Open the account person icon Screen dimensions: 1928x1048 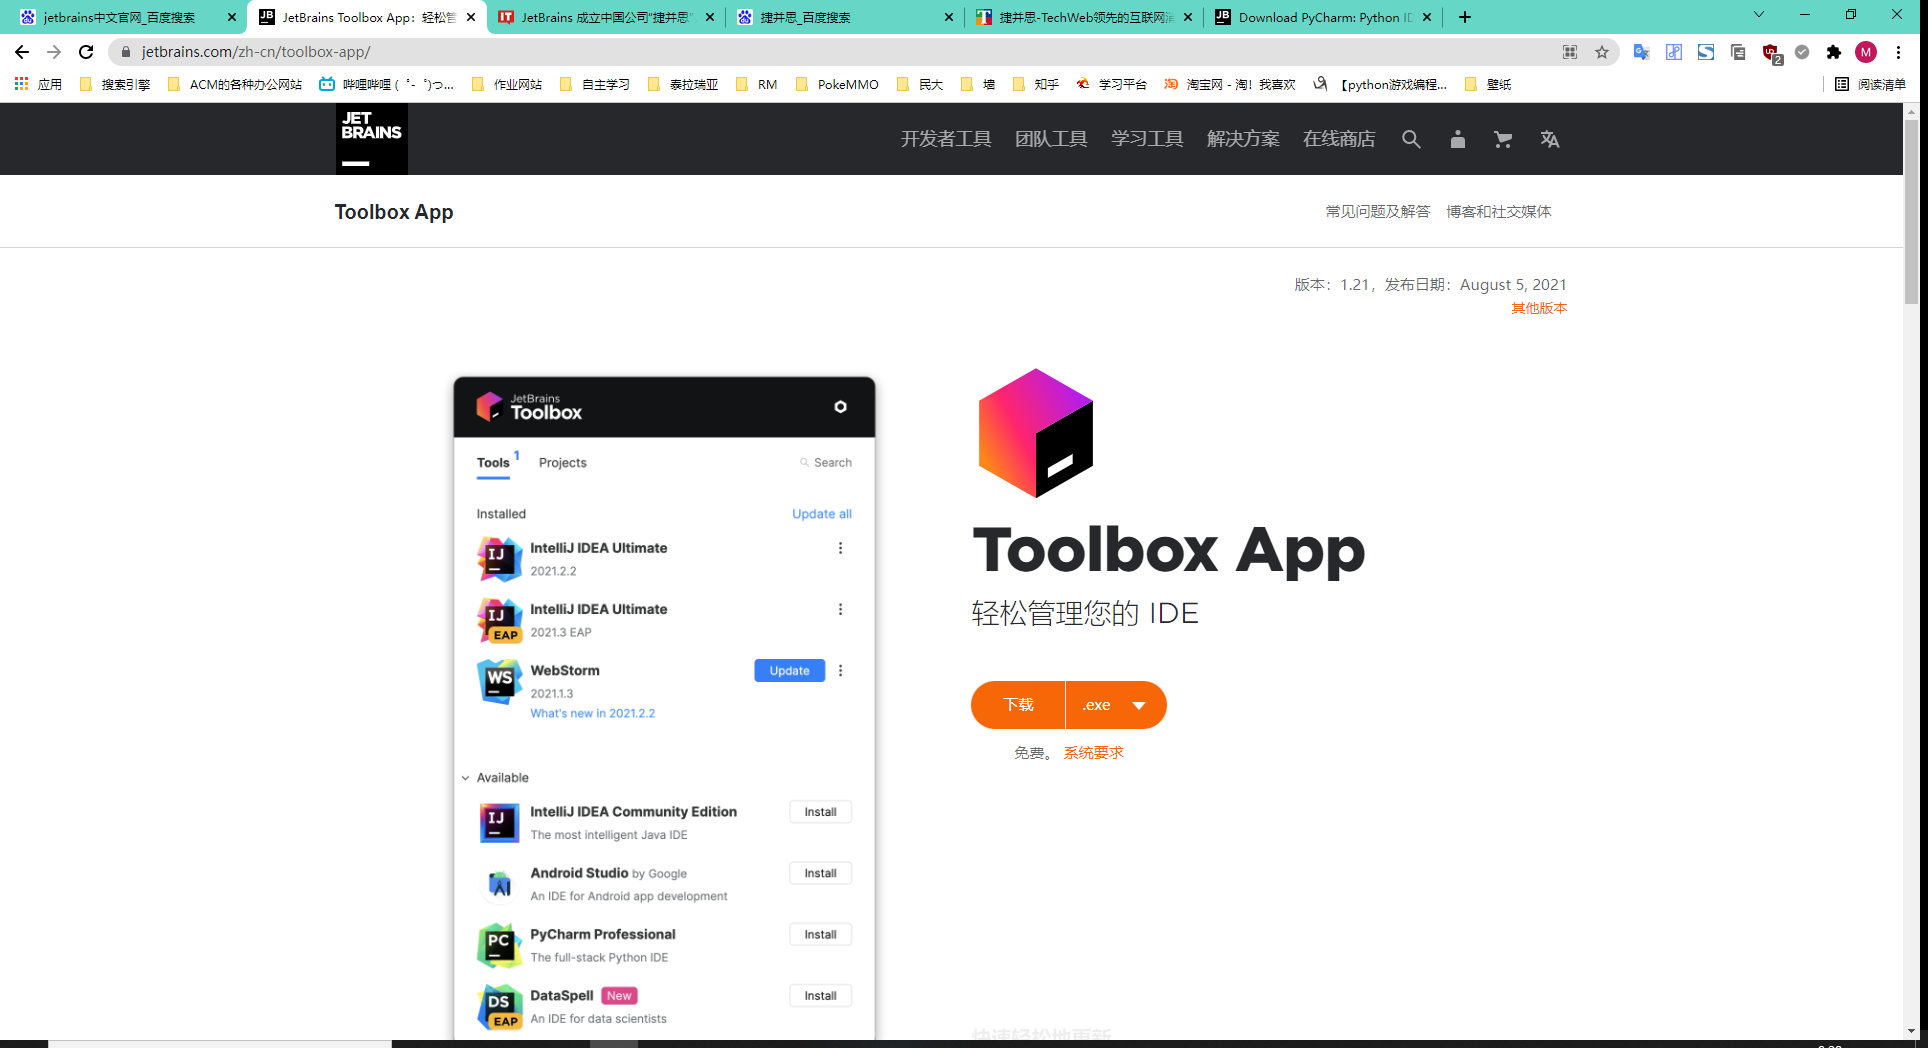tap(1458, 139)
